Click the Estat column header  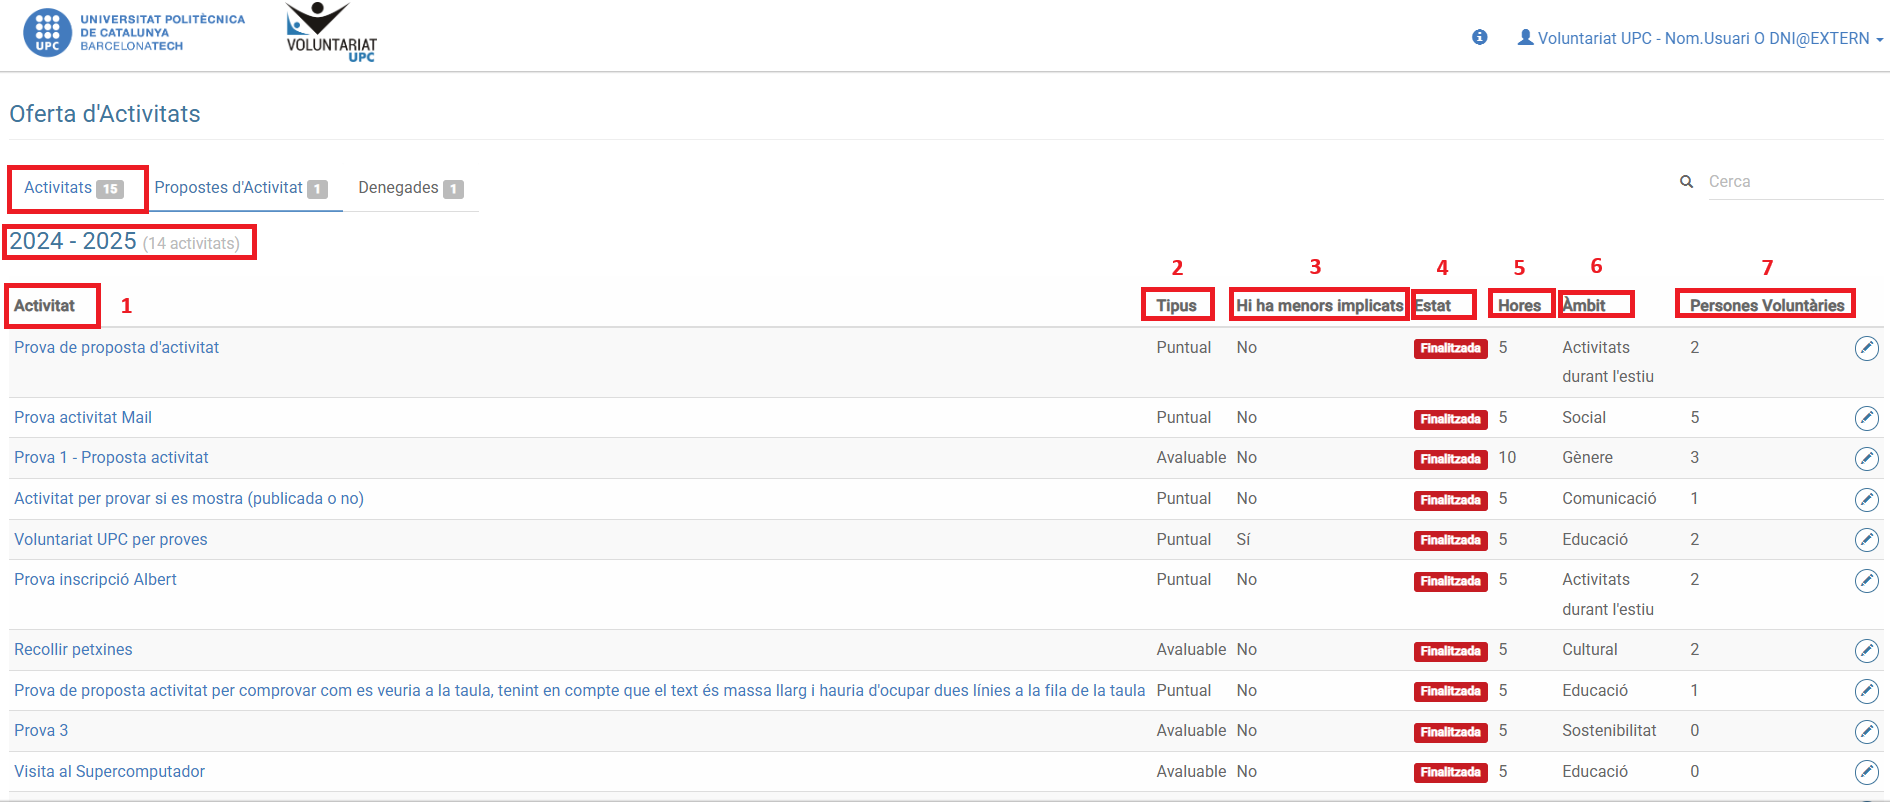1433,306
